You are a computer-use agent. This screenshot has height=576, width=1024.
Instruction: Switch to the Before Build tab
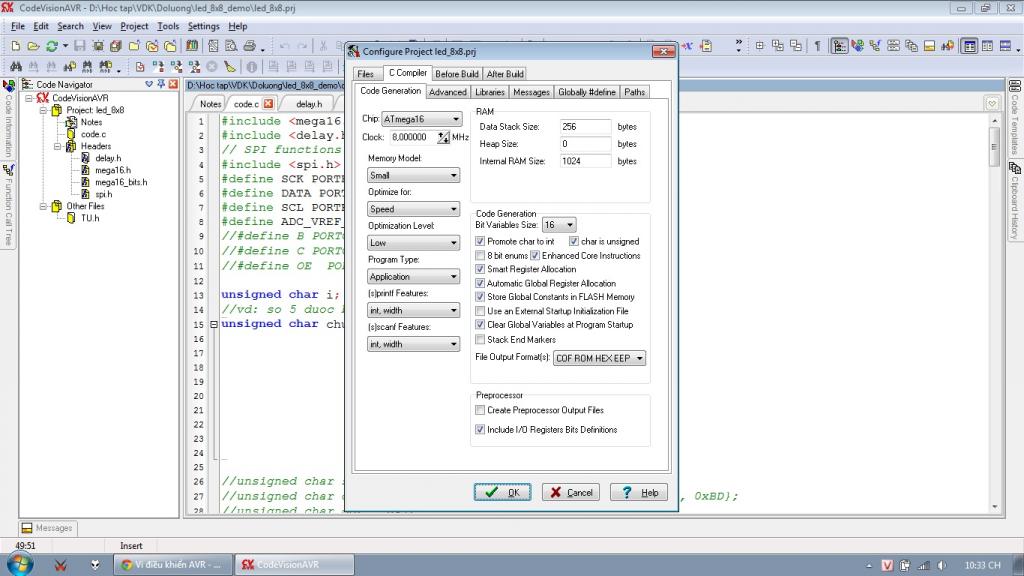(x=457, y=74)
